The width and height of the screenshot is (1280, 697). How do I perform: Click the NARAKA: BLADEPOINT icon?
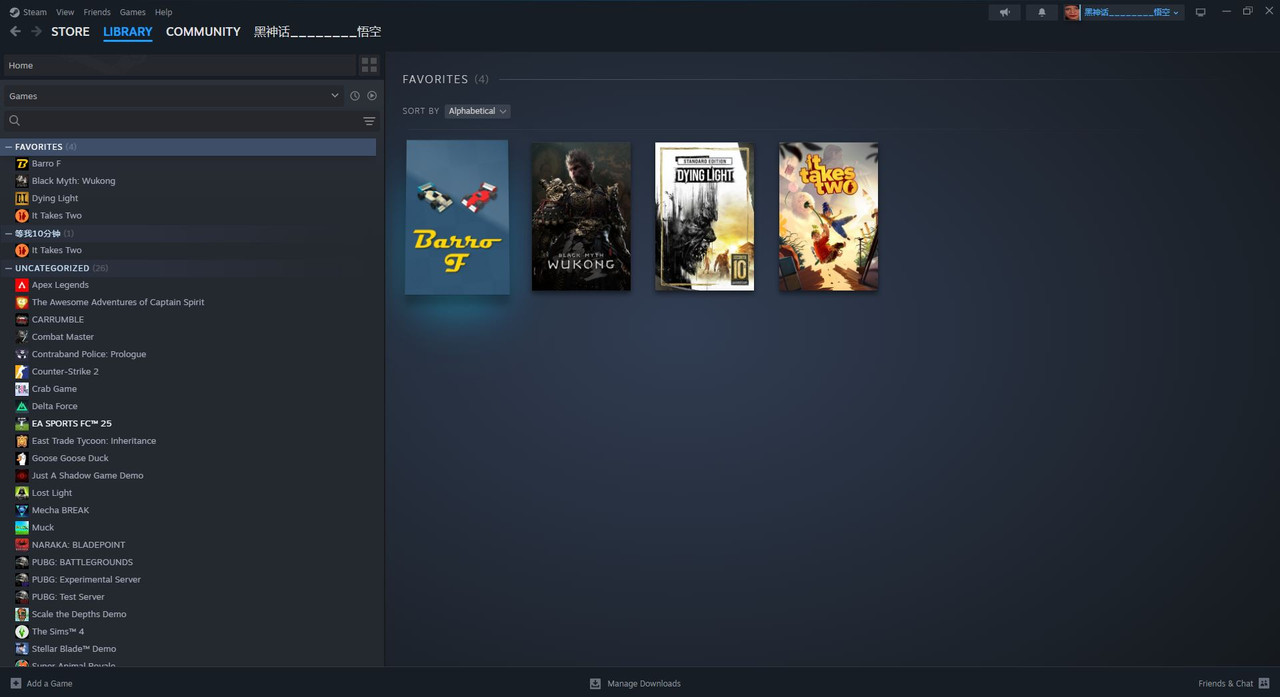tap(22, 545)
